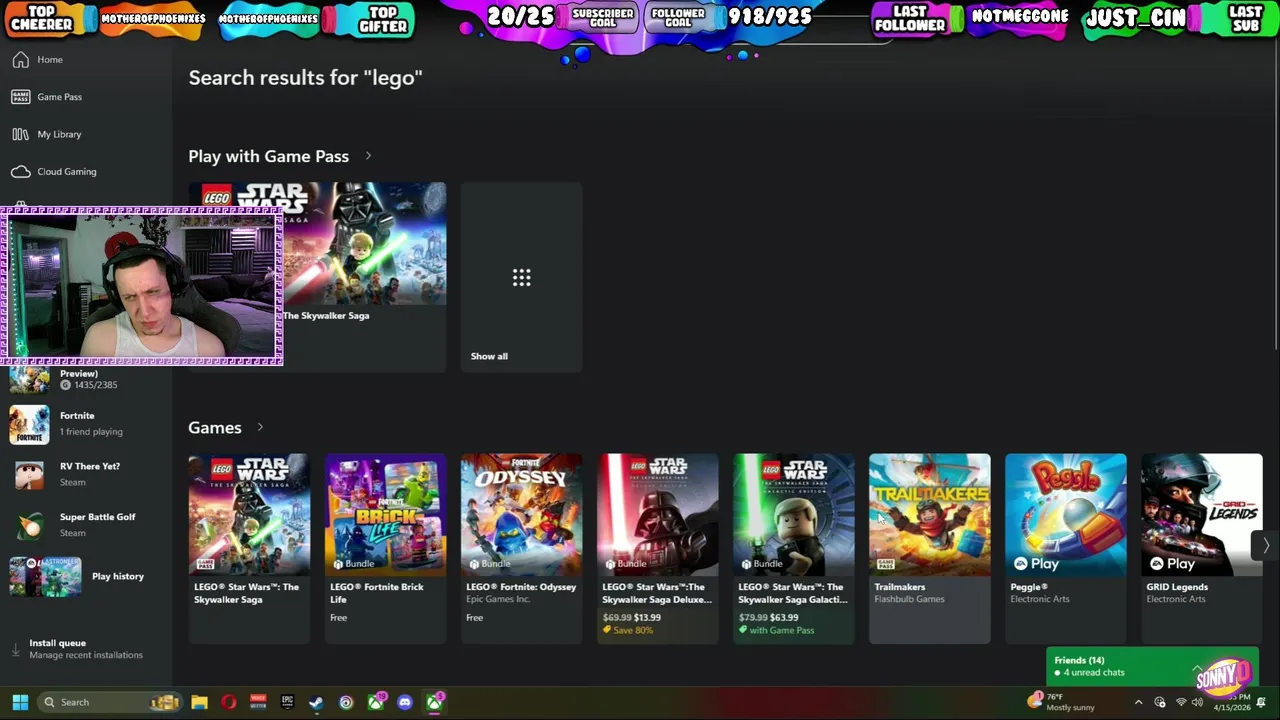Click the taskbar Search box

(110, 702)
